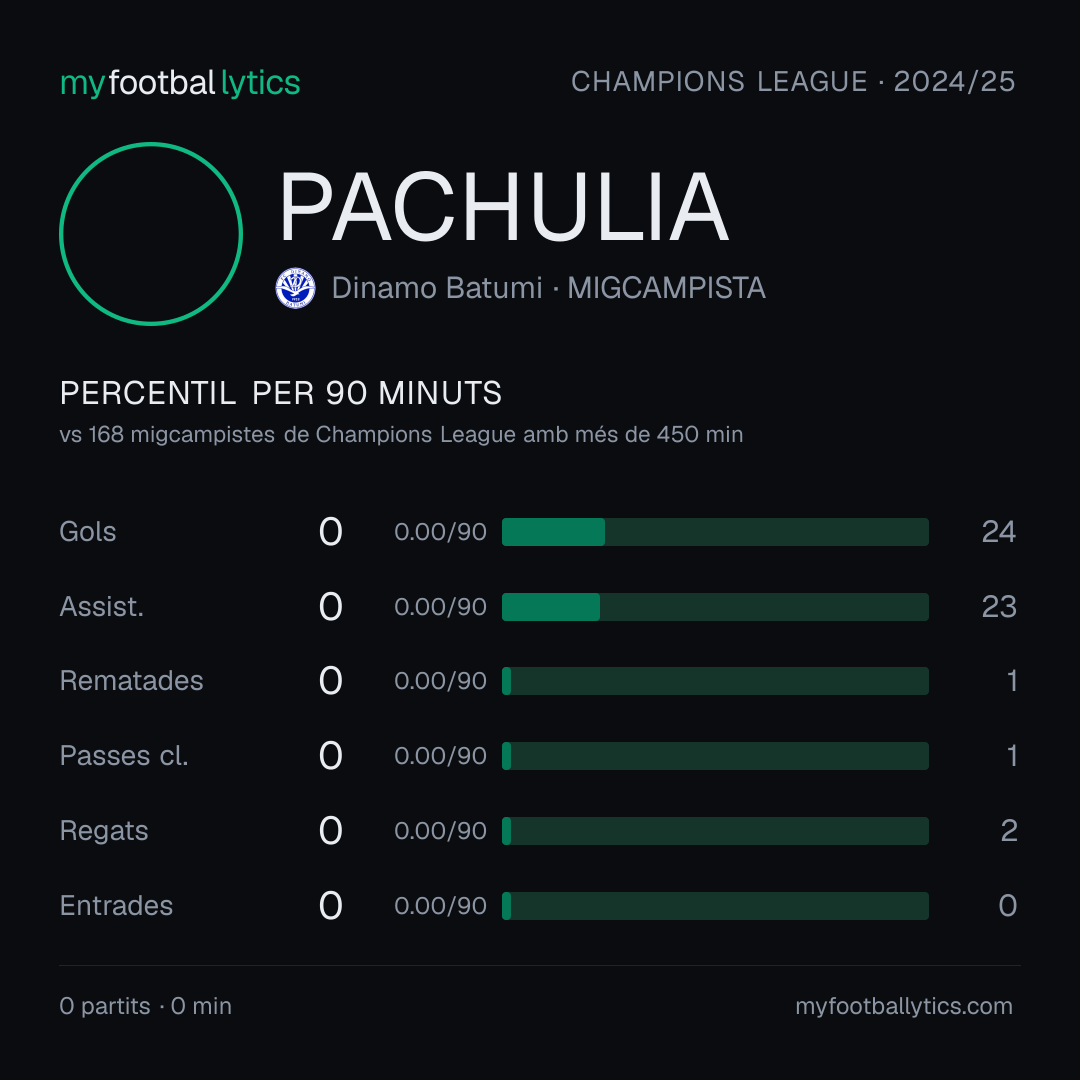Click the Assist. percentile value 23

click(x=999, y=607)
